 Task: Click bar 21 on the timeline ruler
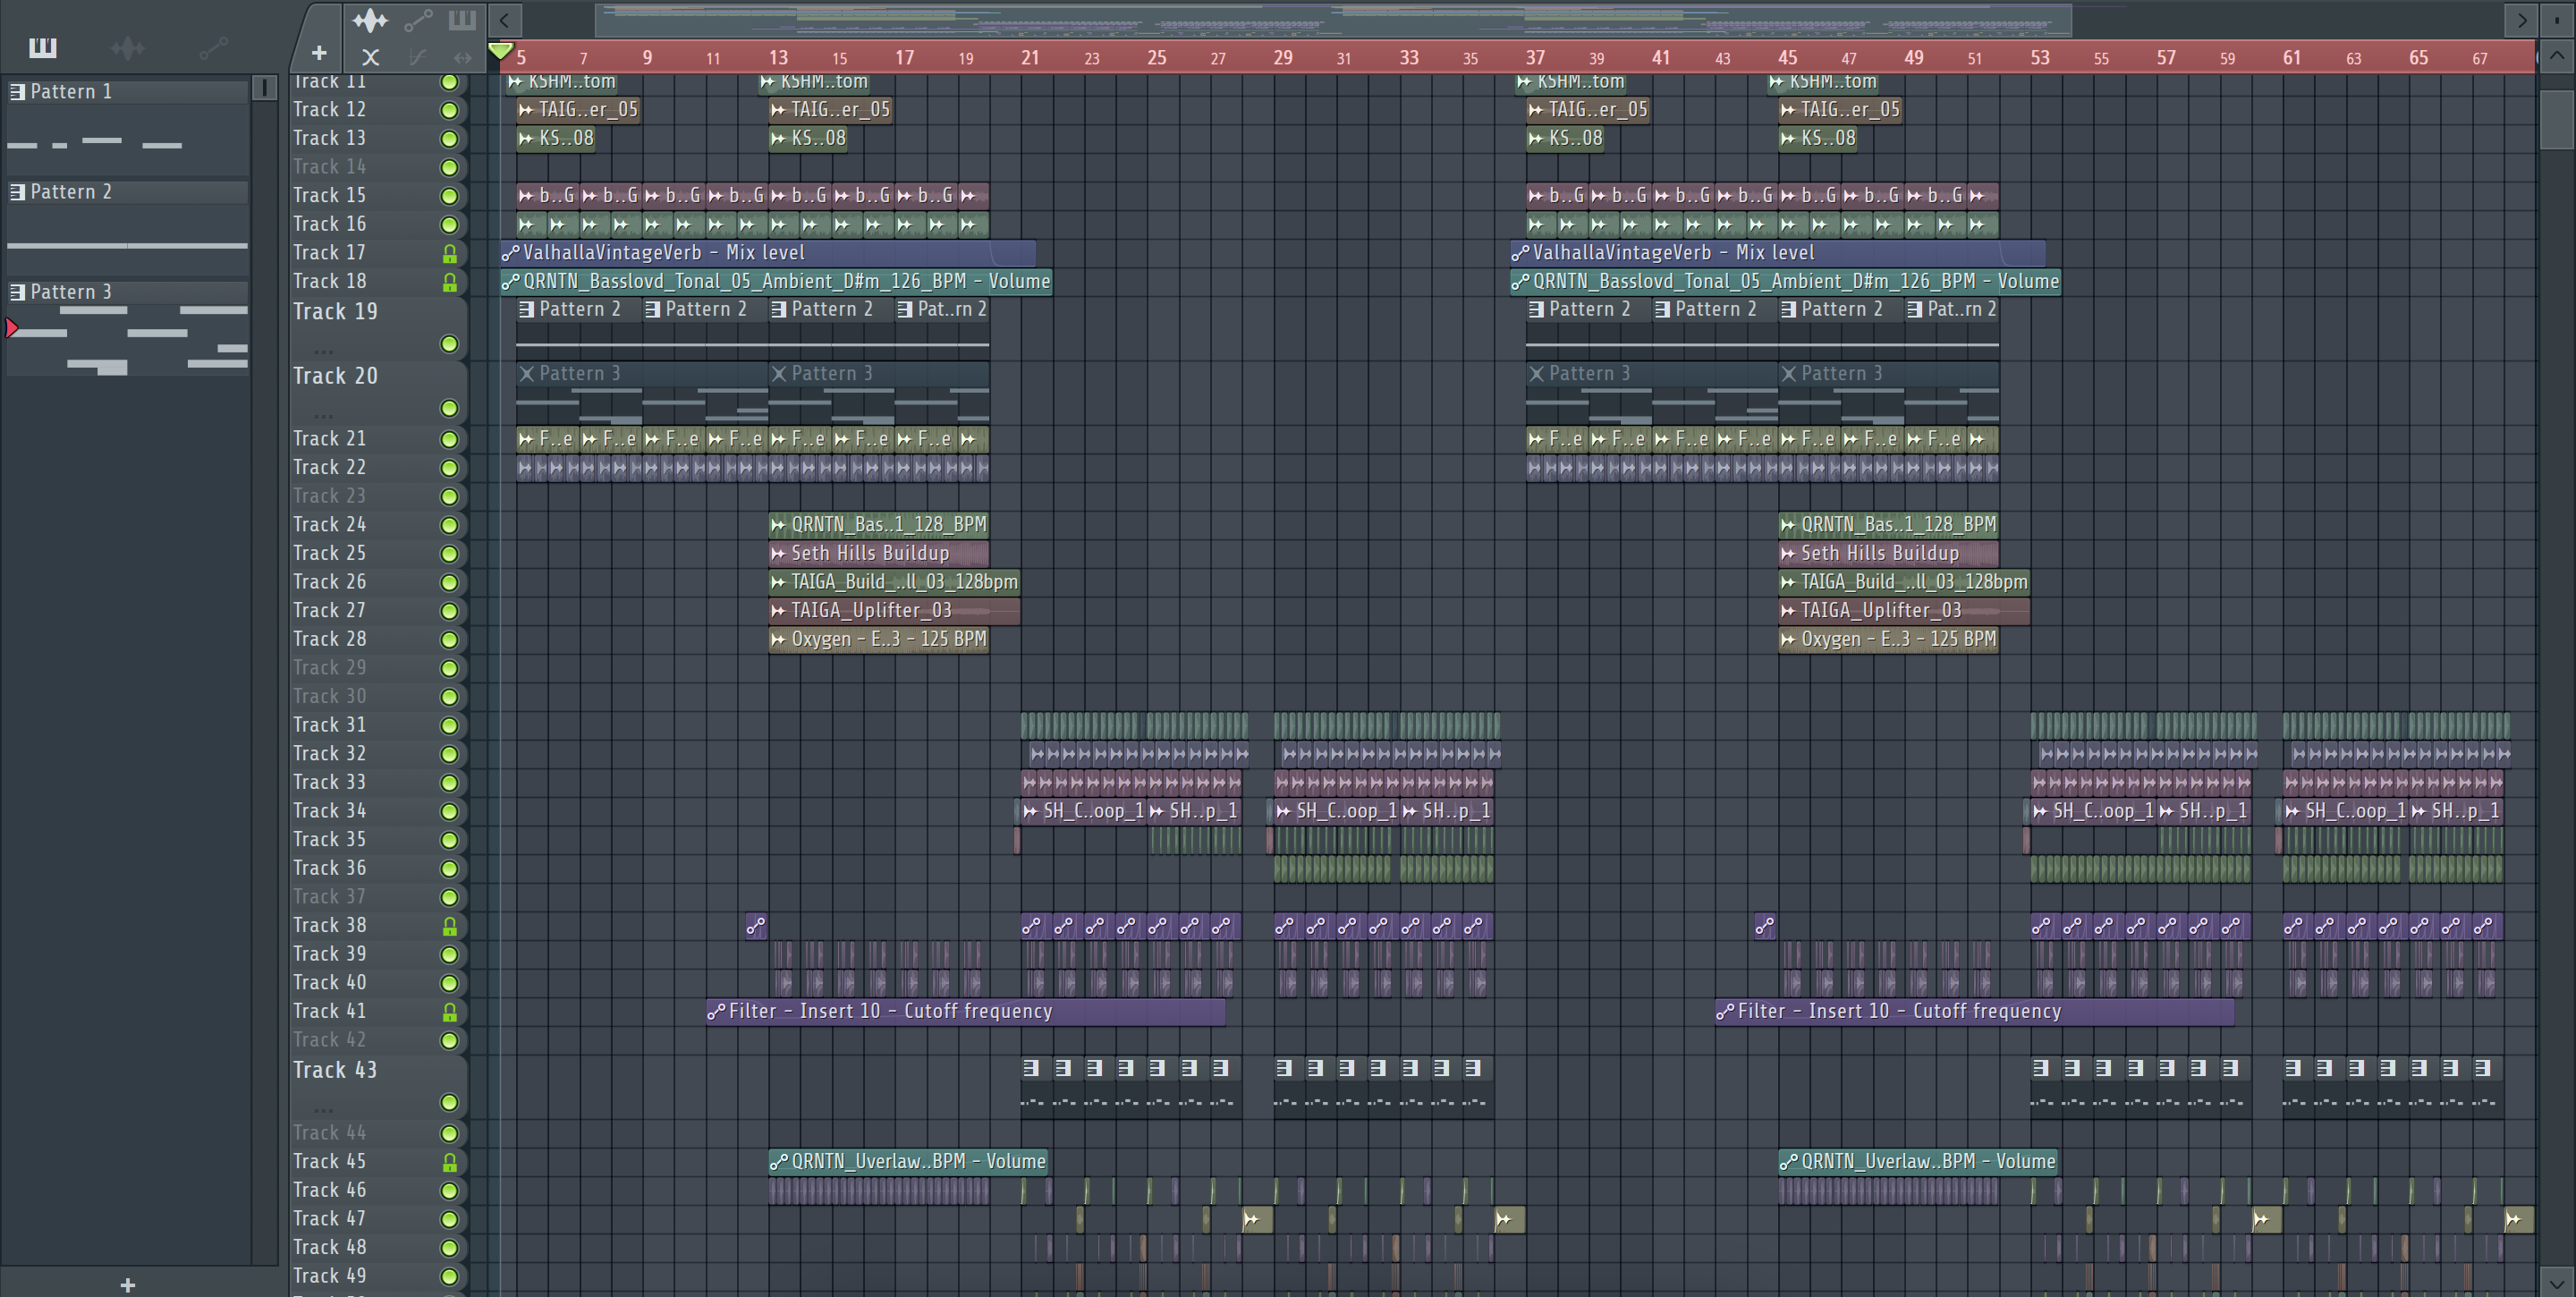[1029, 57]
